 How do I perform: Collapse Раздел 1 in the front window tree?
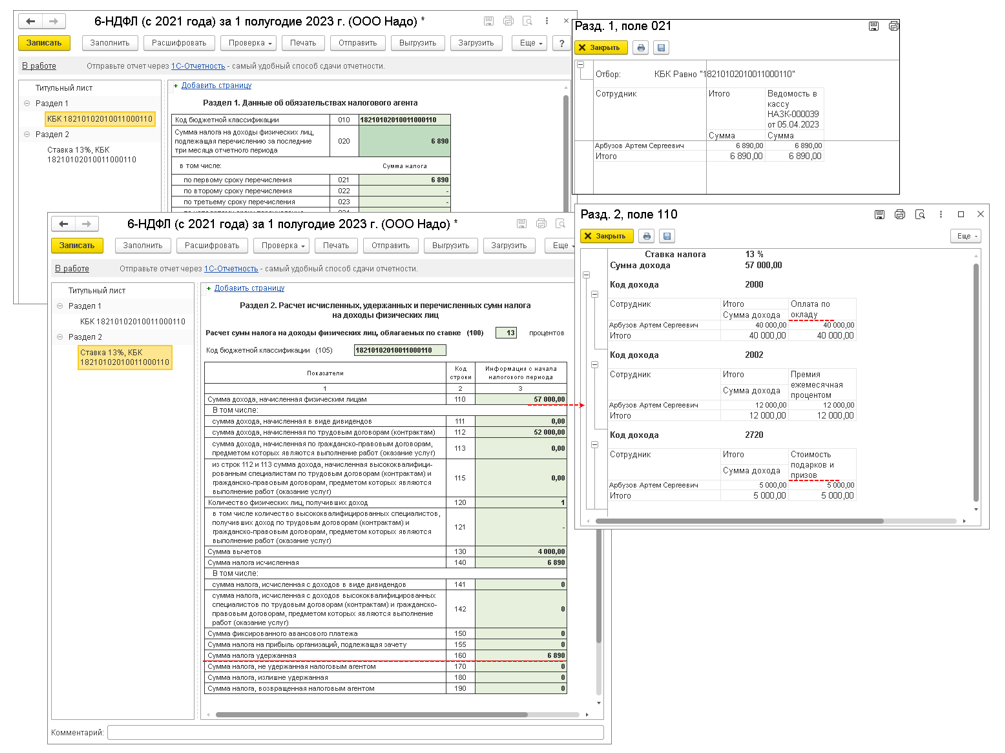click(60, 307)
